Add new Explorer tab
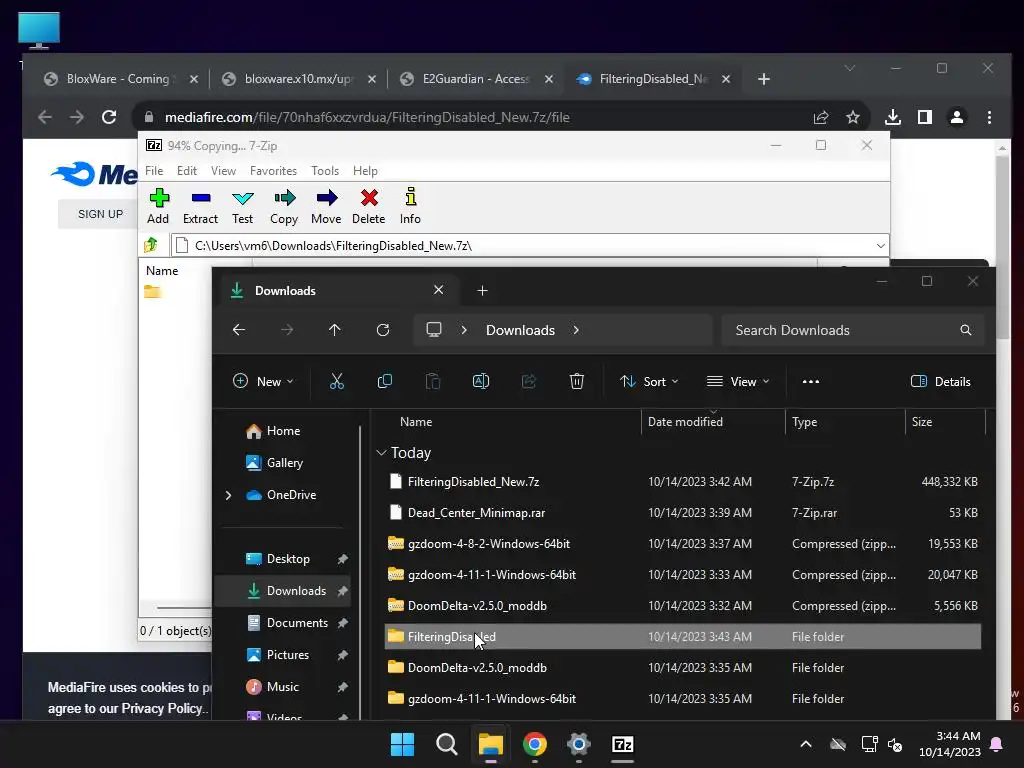Screen dimensions: 1024x768 point(482,291)
